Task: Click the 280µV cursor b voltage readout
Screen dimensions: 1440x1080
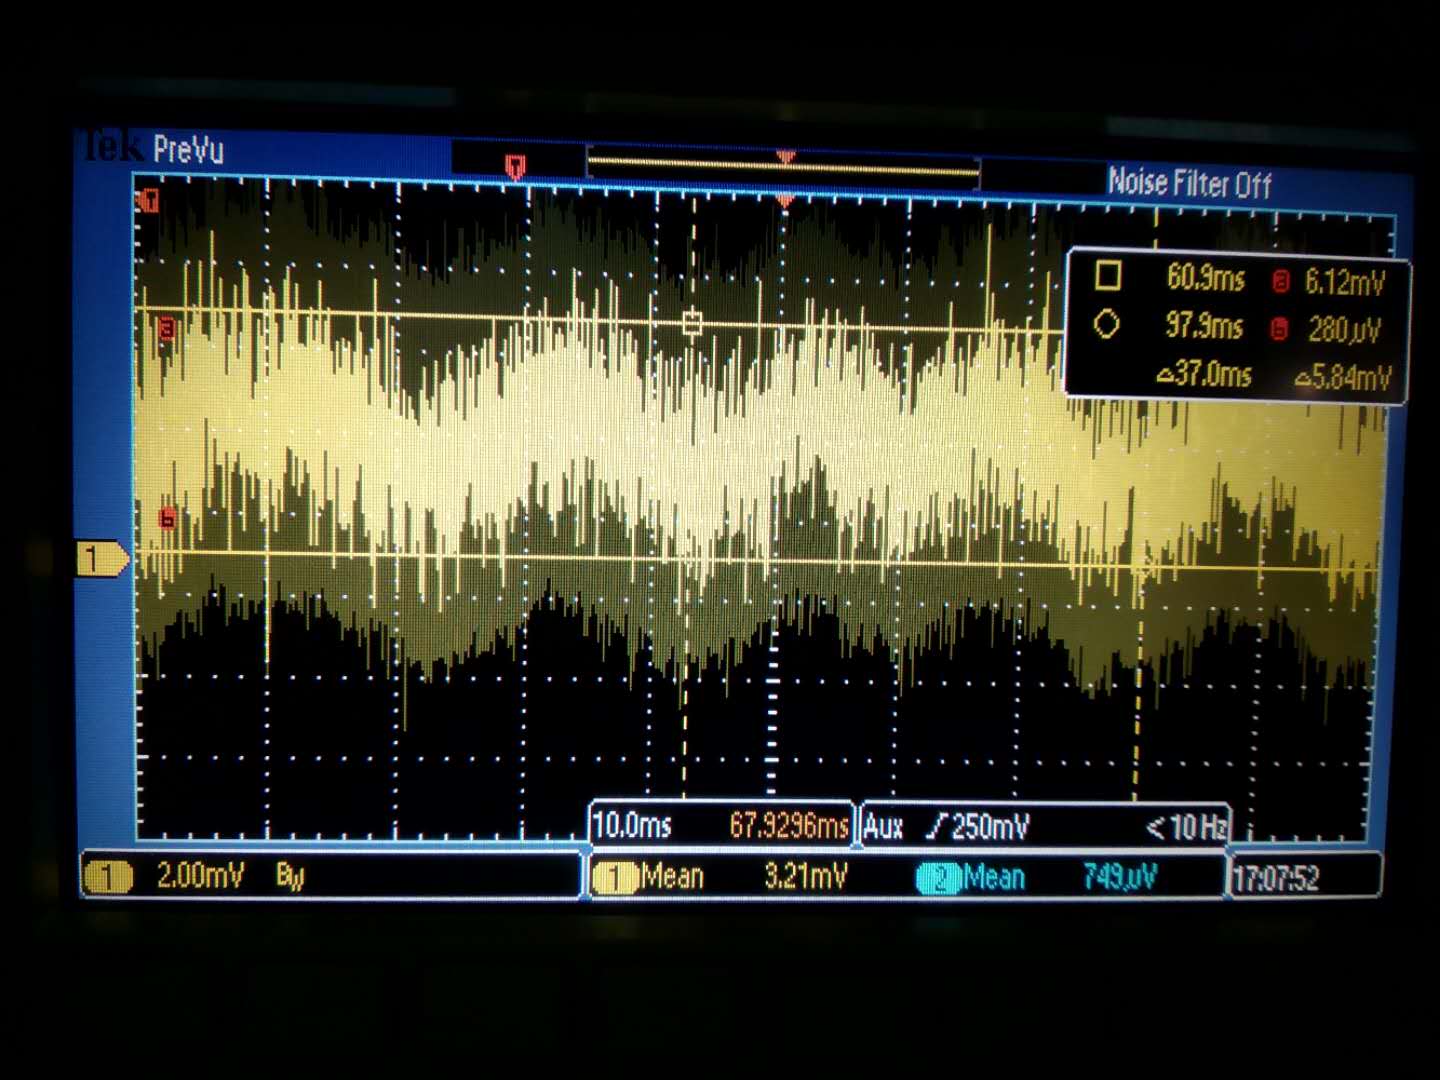Action: pyautogui.click(x=1345, y=329)
